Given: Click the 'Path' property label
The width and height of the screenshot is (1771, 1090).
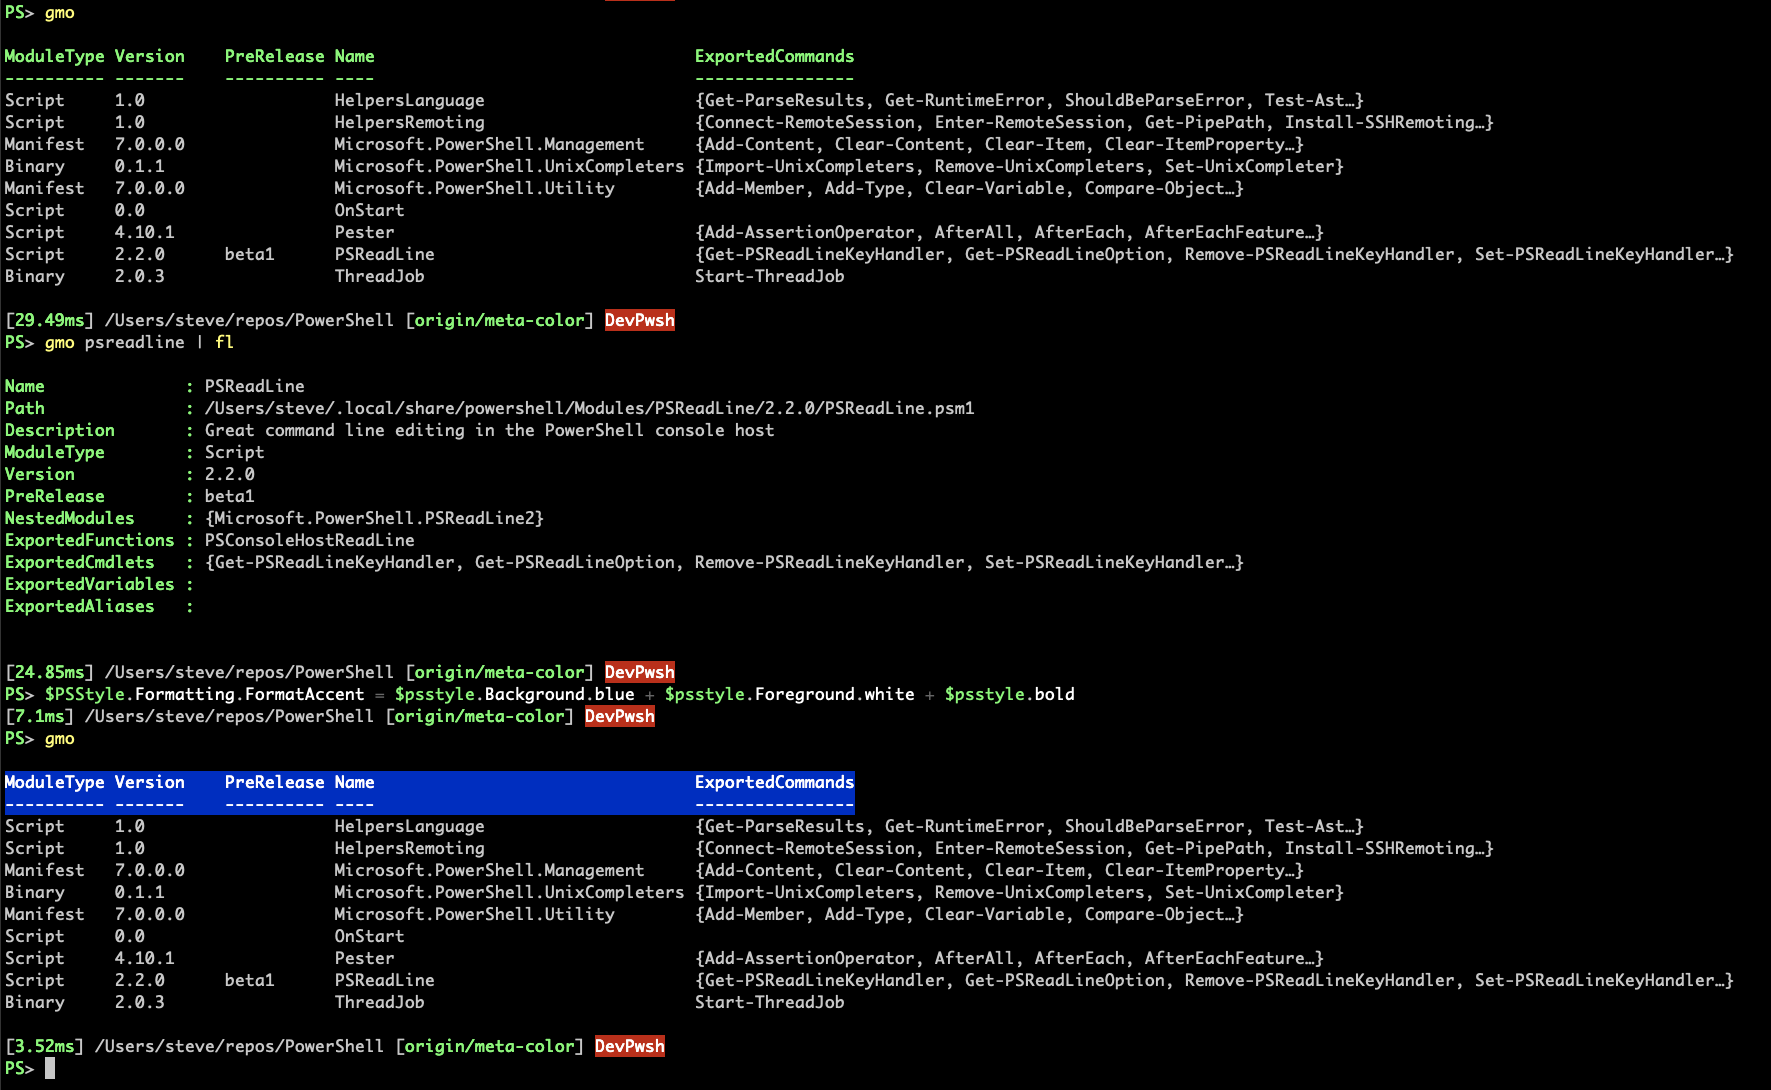Looking at the screenshot, I should tap(24, 408).
